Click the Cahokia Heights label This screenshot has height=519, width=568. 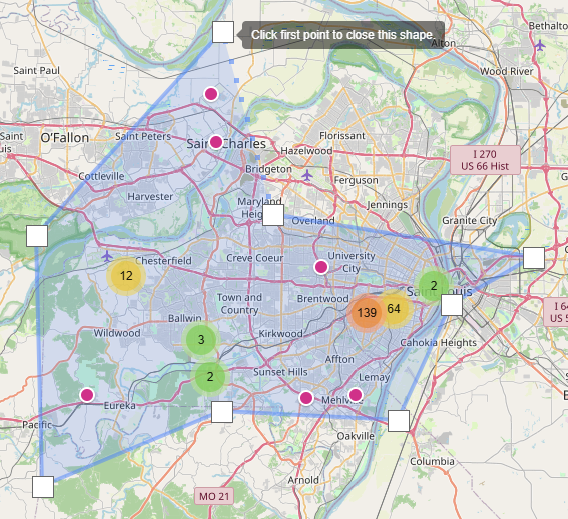439,343
